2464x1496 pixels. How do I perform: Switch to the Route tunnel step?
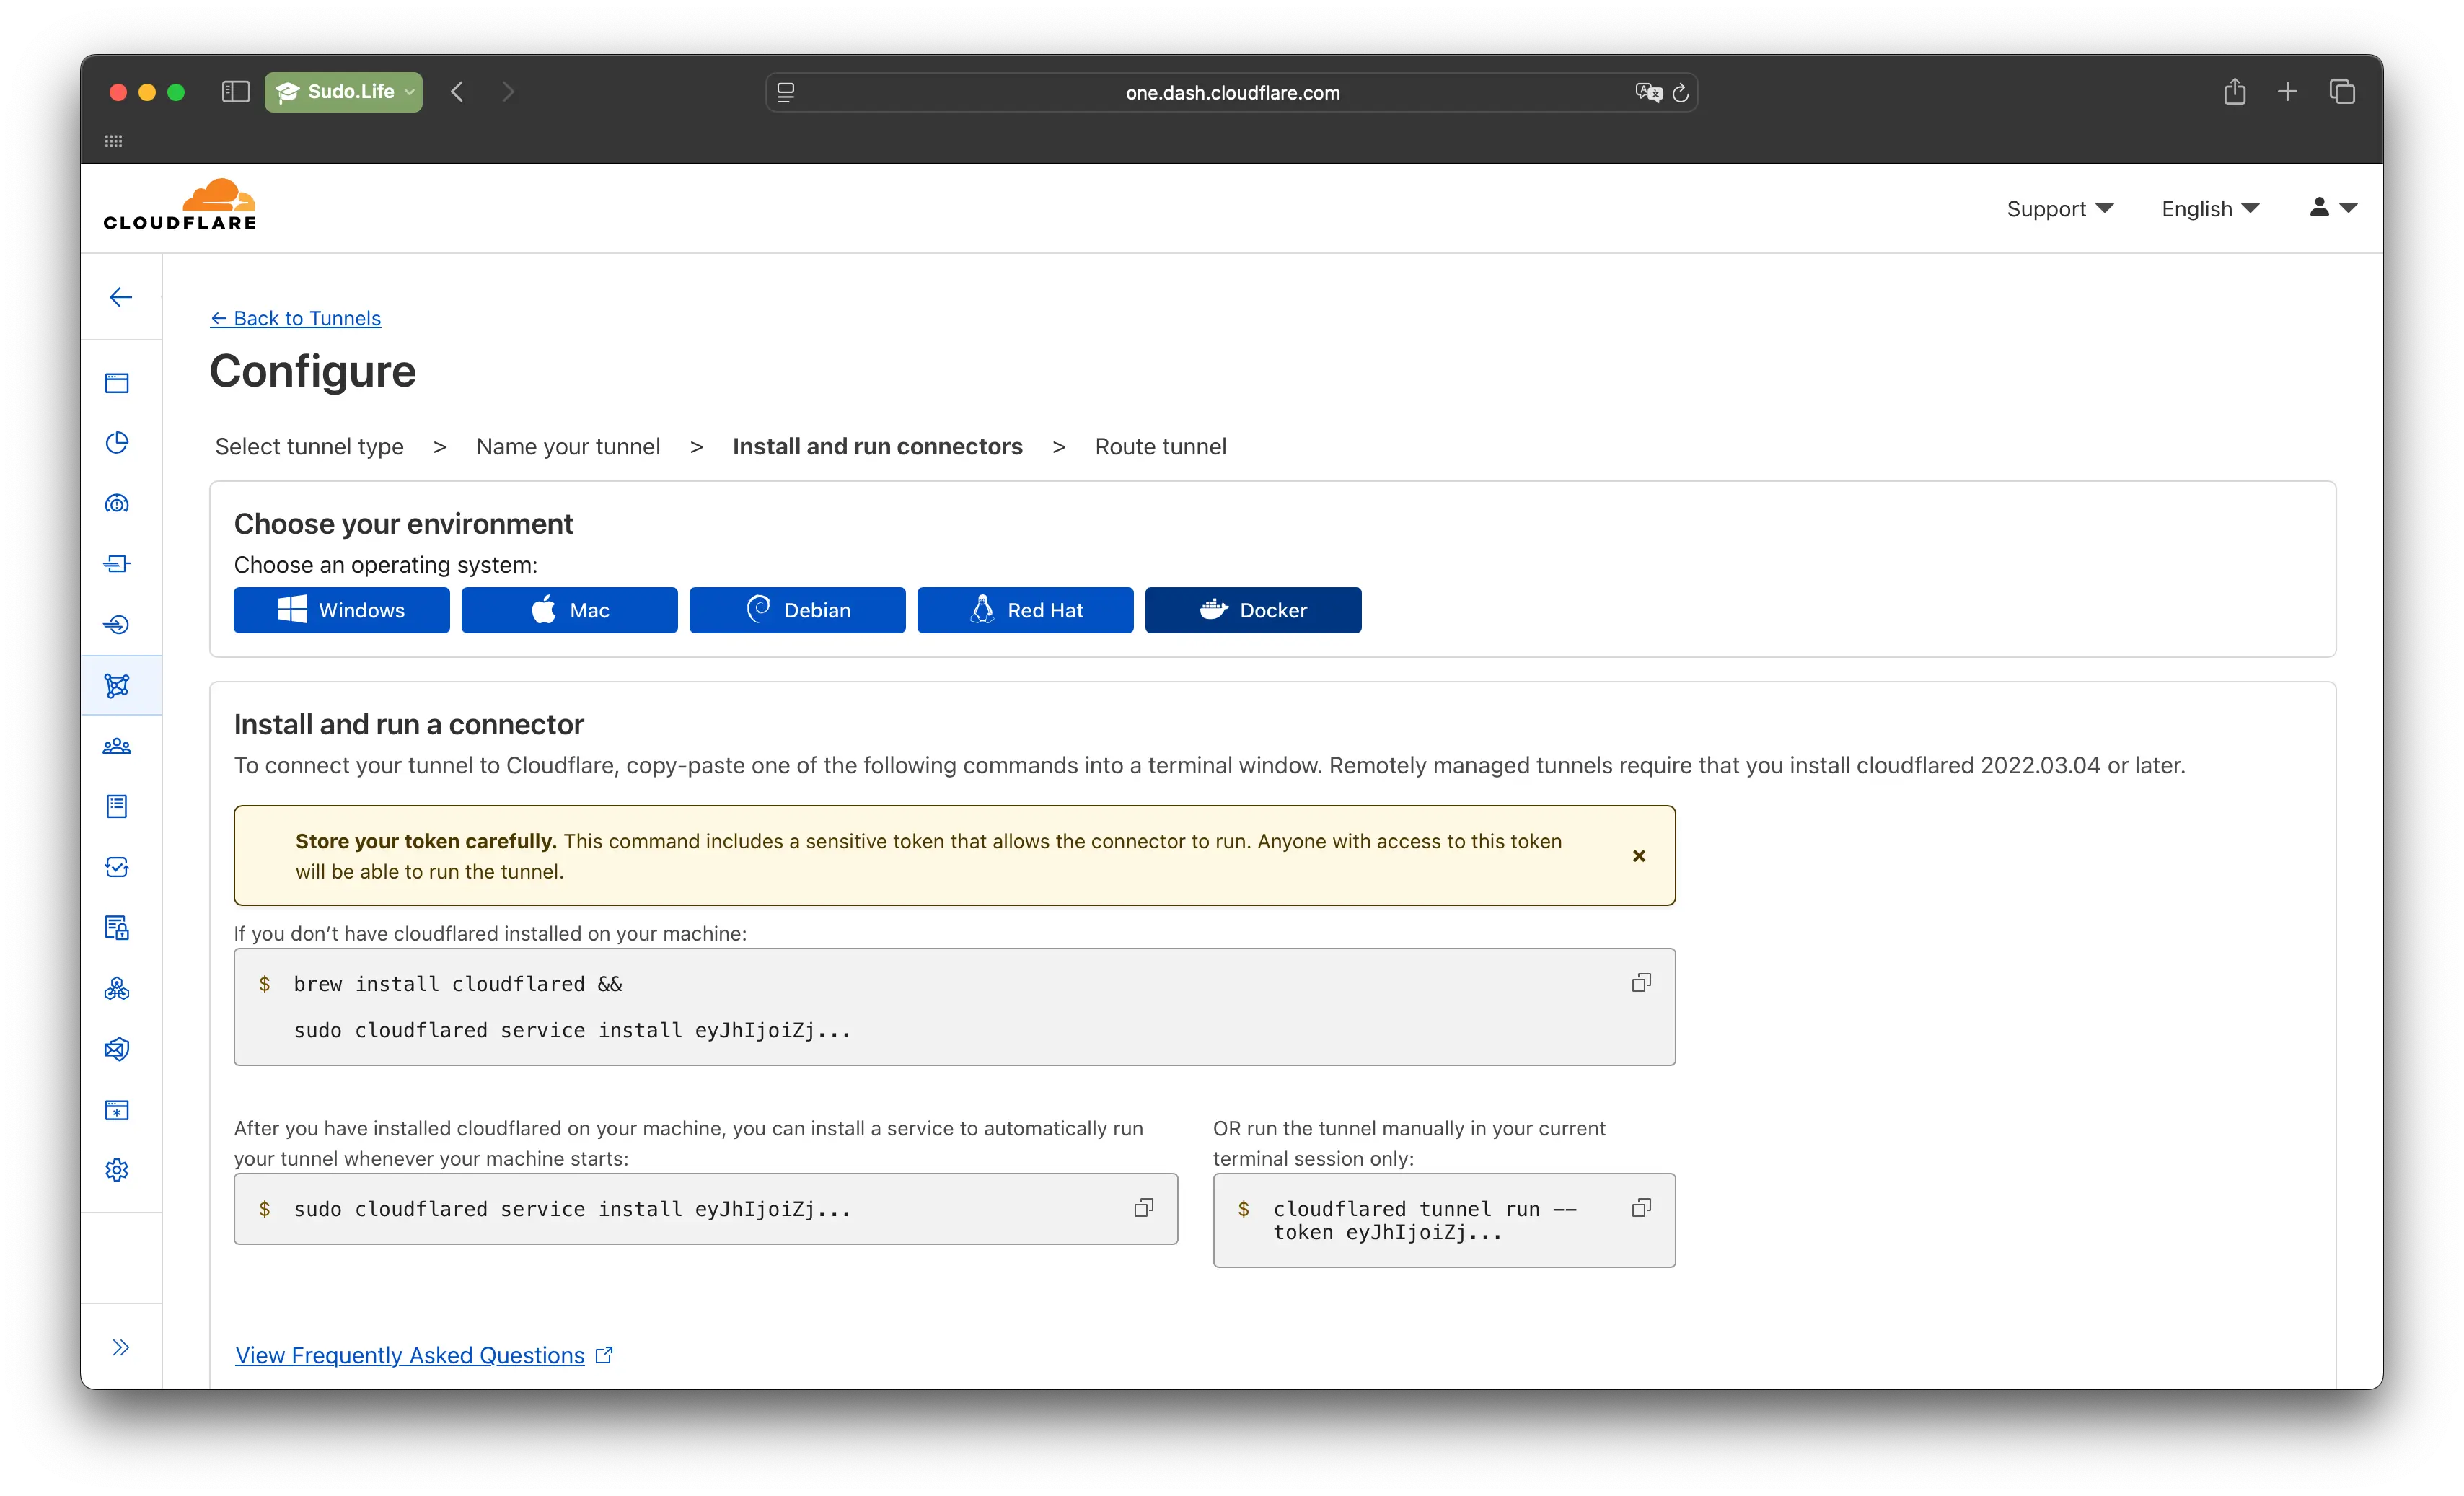coord(1160,446)
